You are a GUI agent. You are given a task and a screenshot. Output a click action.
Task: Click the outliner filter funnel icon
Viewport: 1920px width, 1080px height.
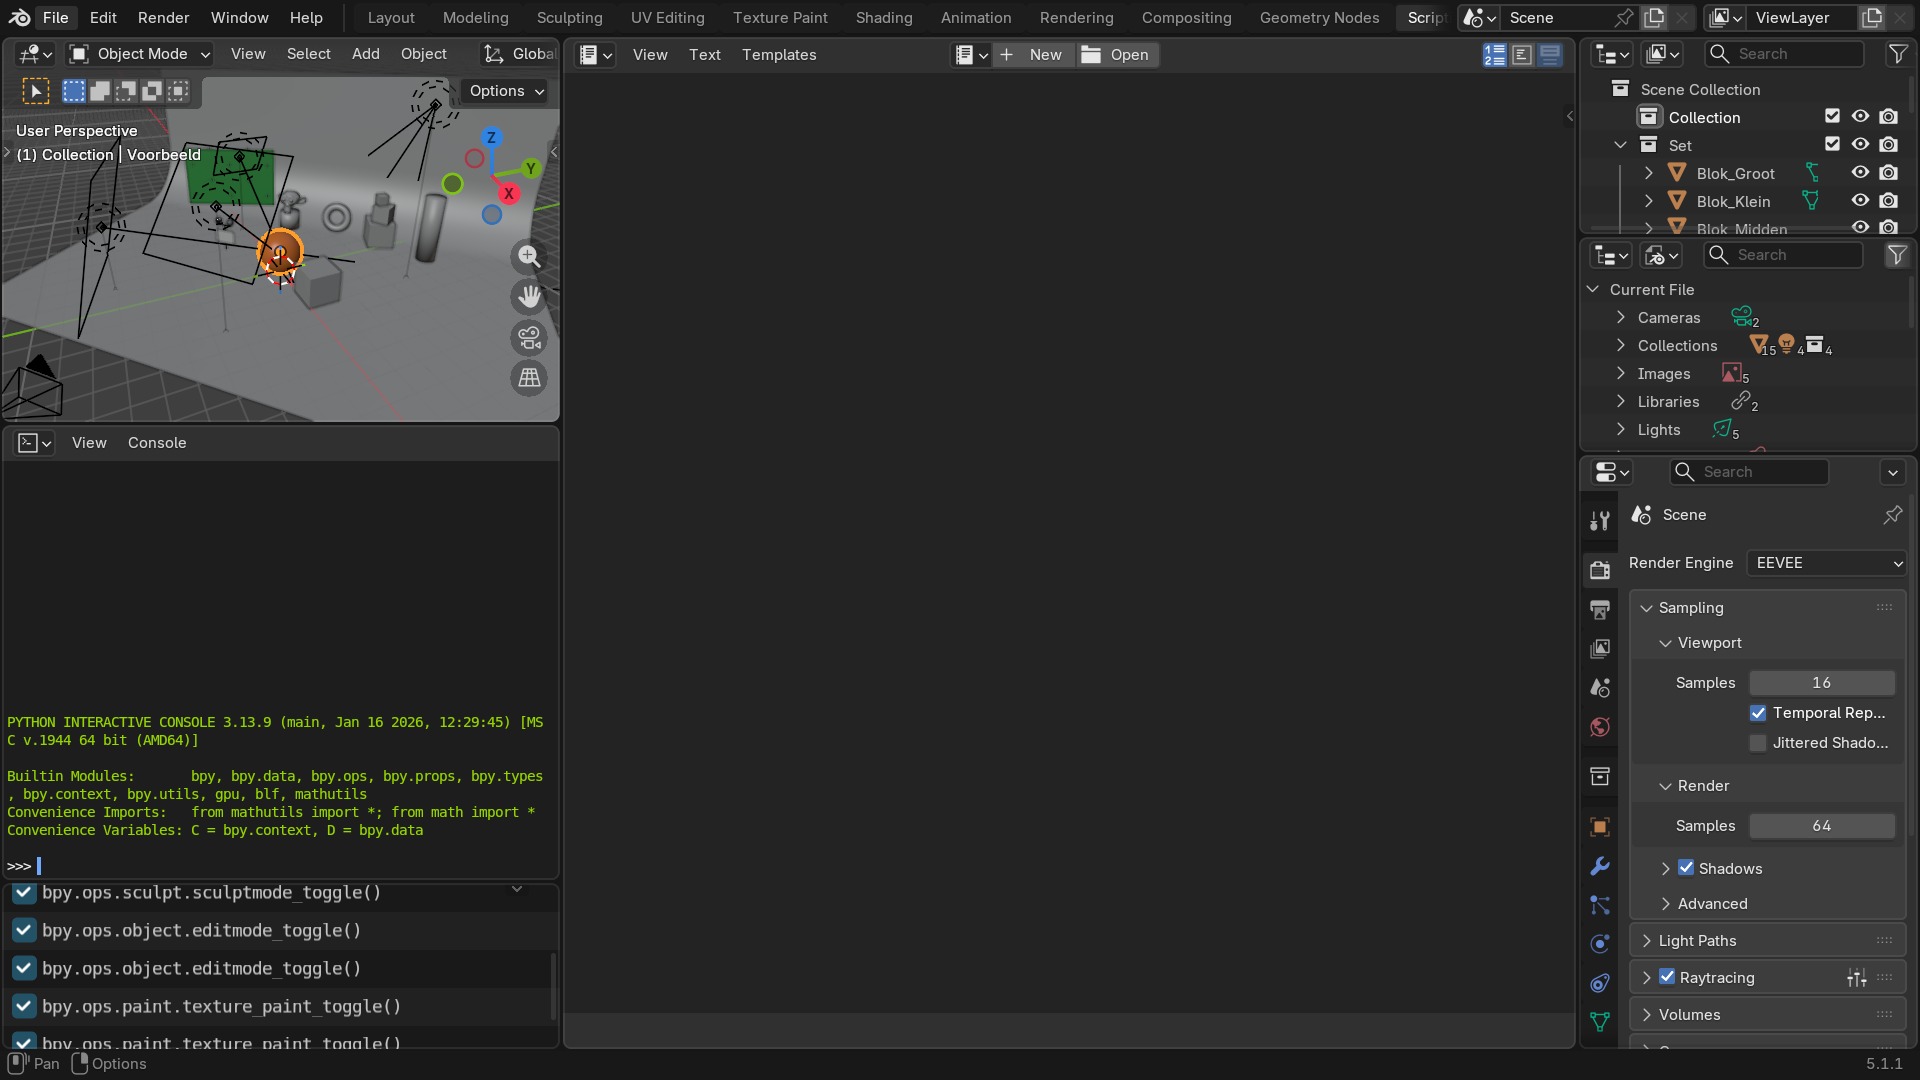(x=1897, y=54)
